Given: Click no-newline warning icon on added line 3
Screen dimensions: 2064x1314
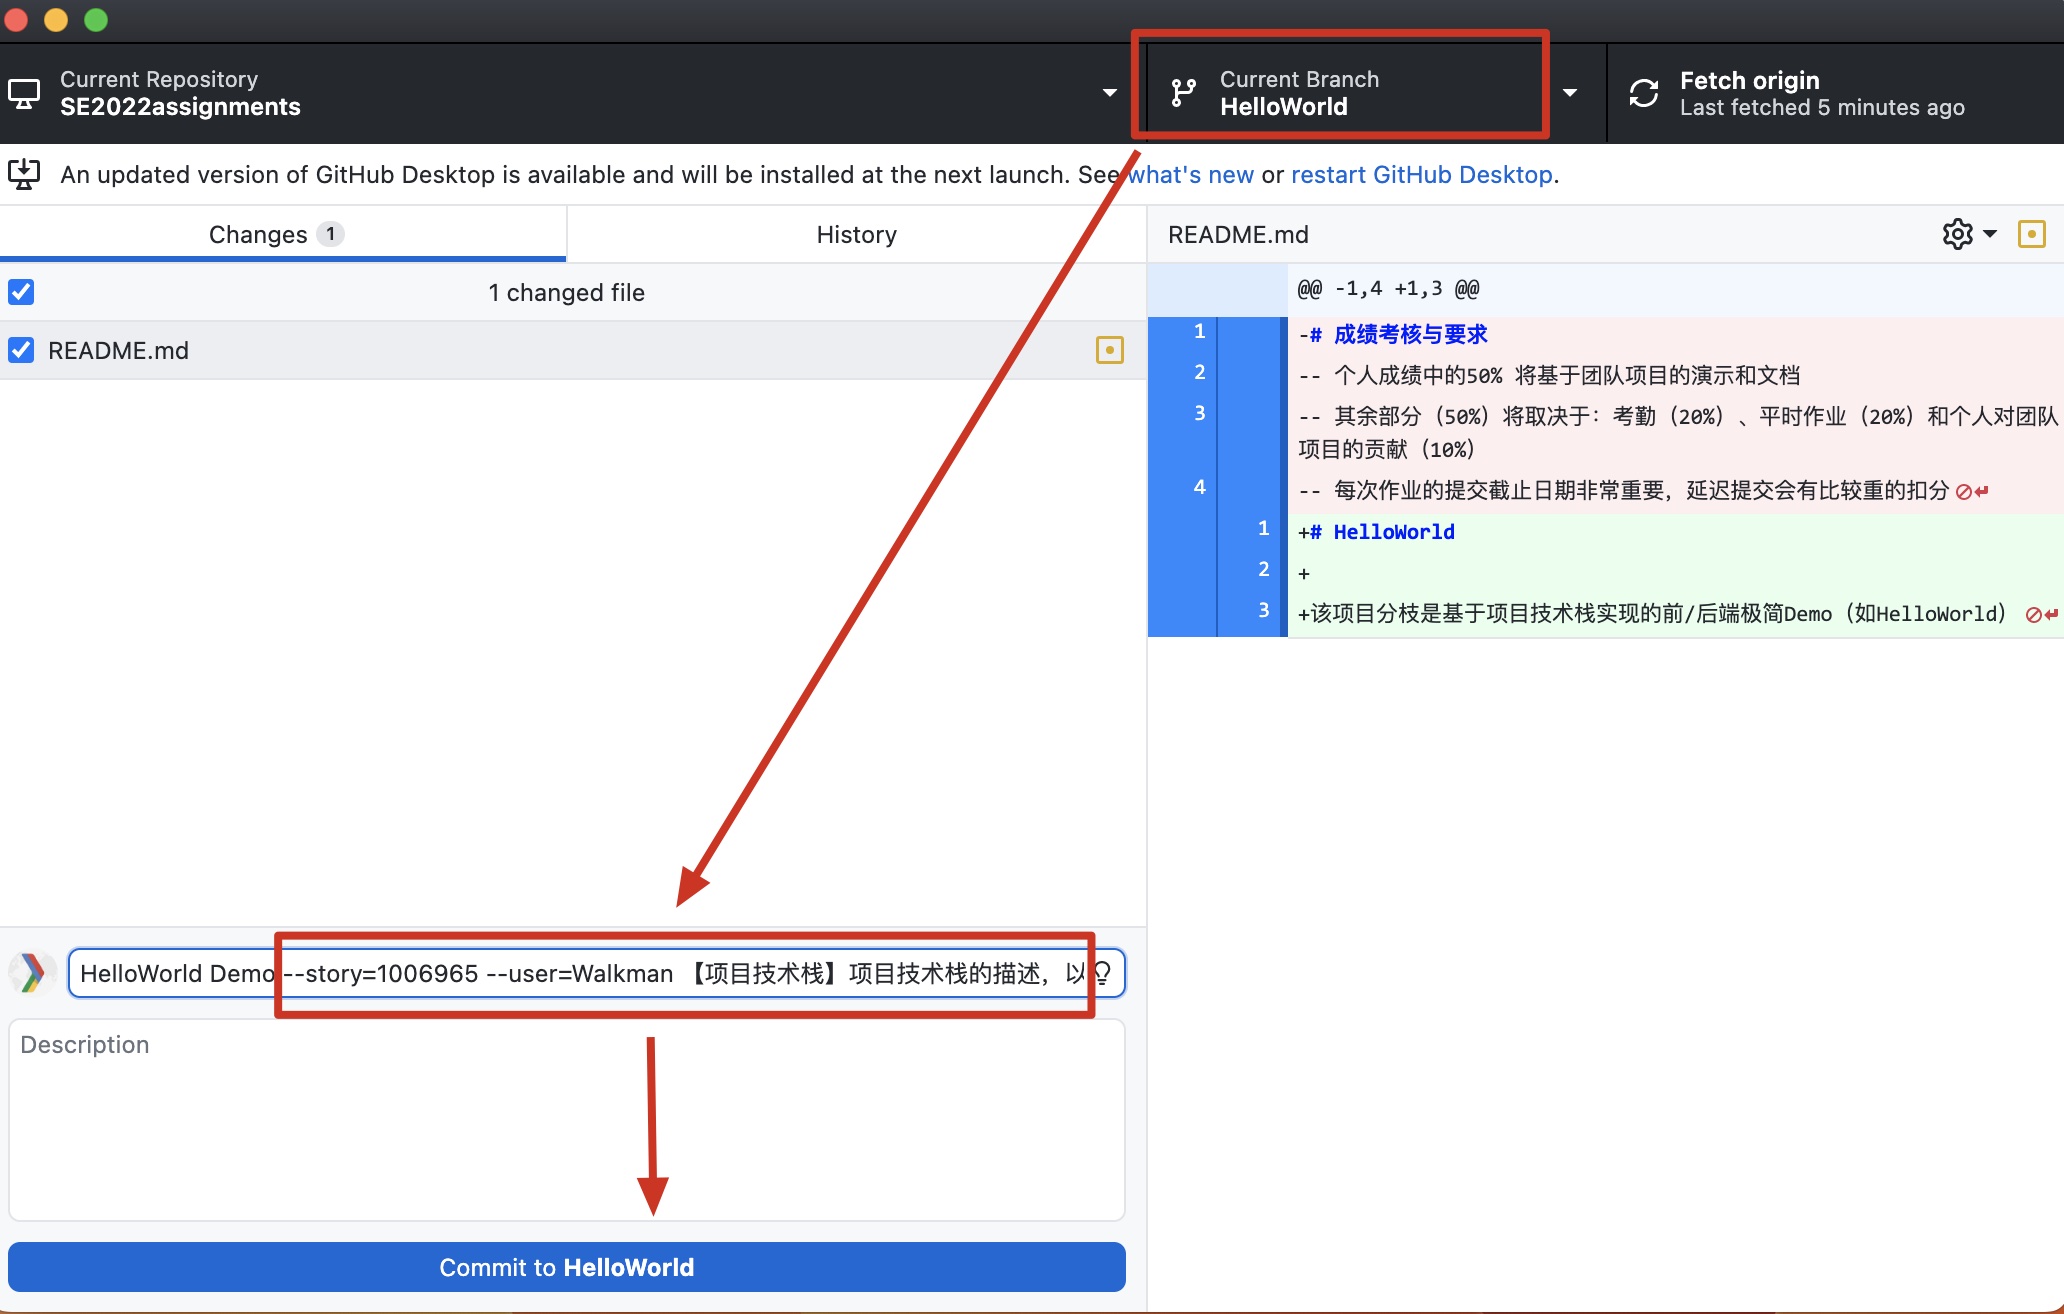Looking at the screenshot, I should point(2041,614).
